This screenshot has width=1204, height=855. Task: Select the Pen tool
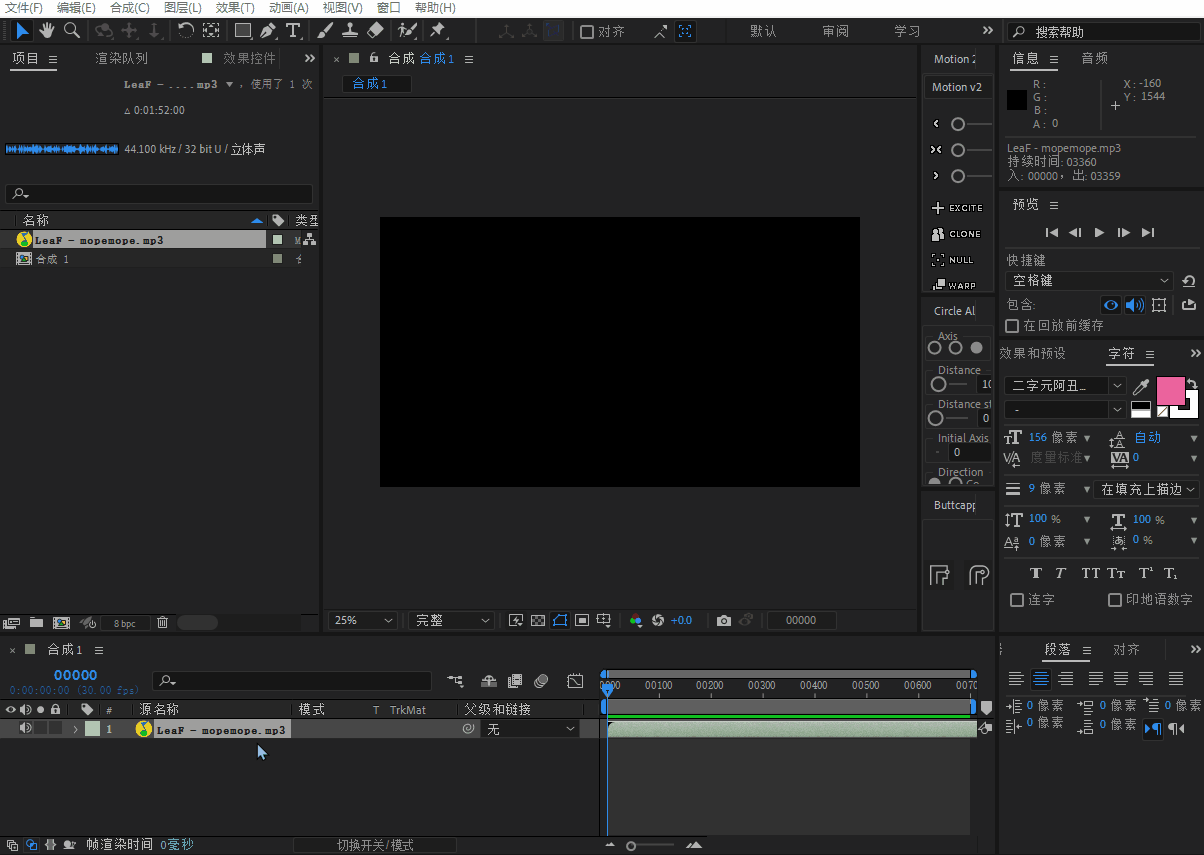tap(268, 31)
